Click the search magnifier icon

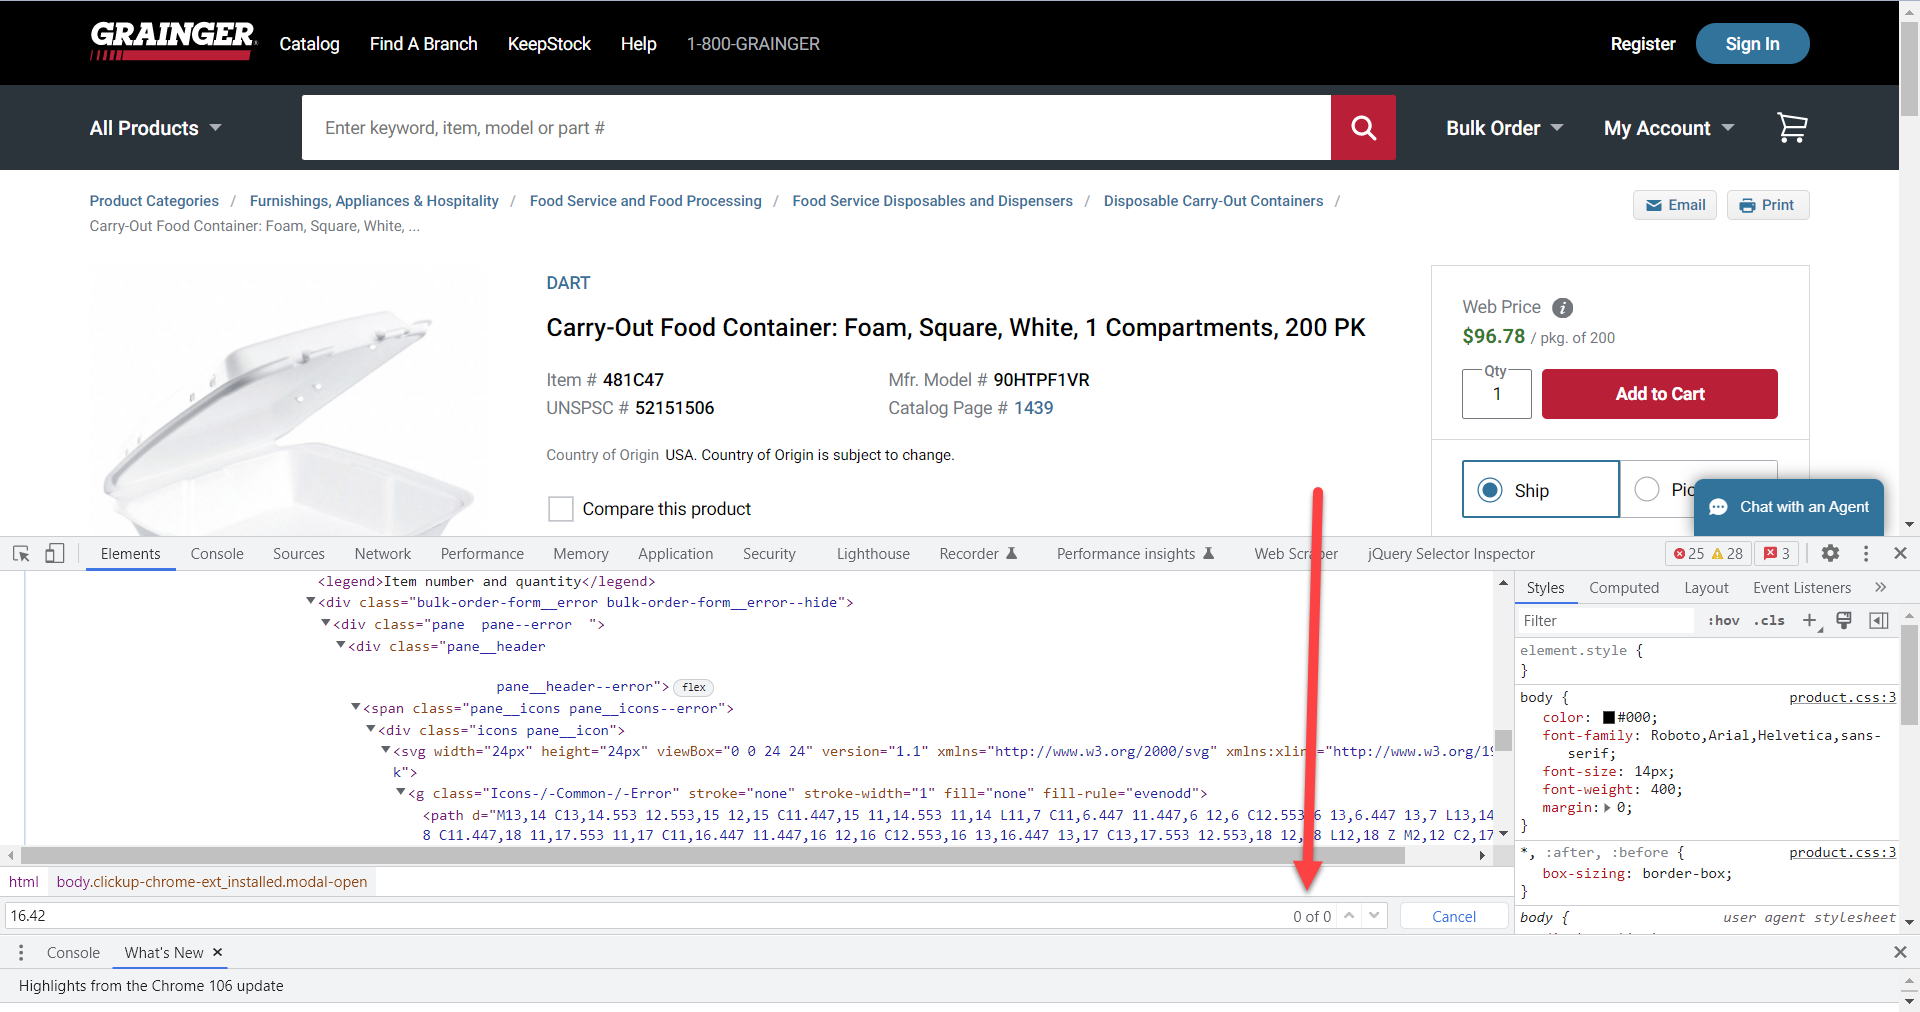(1363, 127)
